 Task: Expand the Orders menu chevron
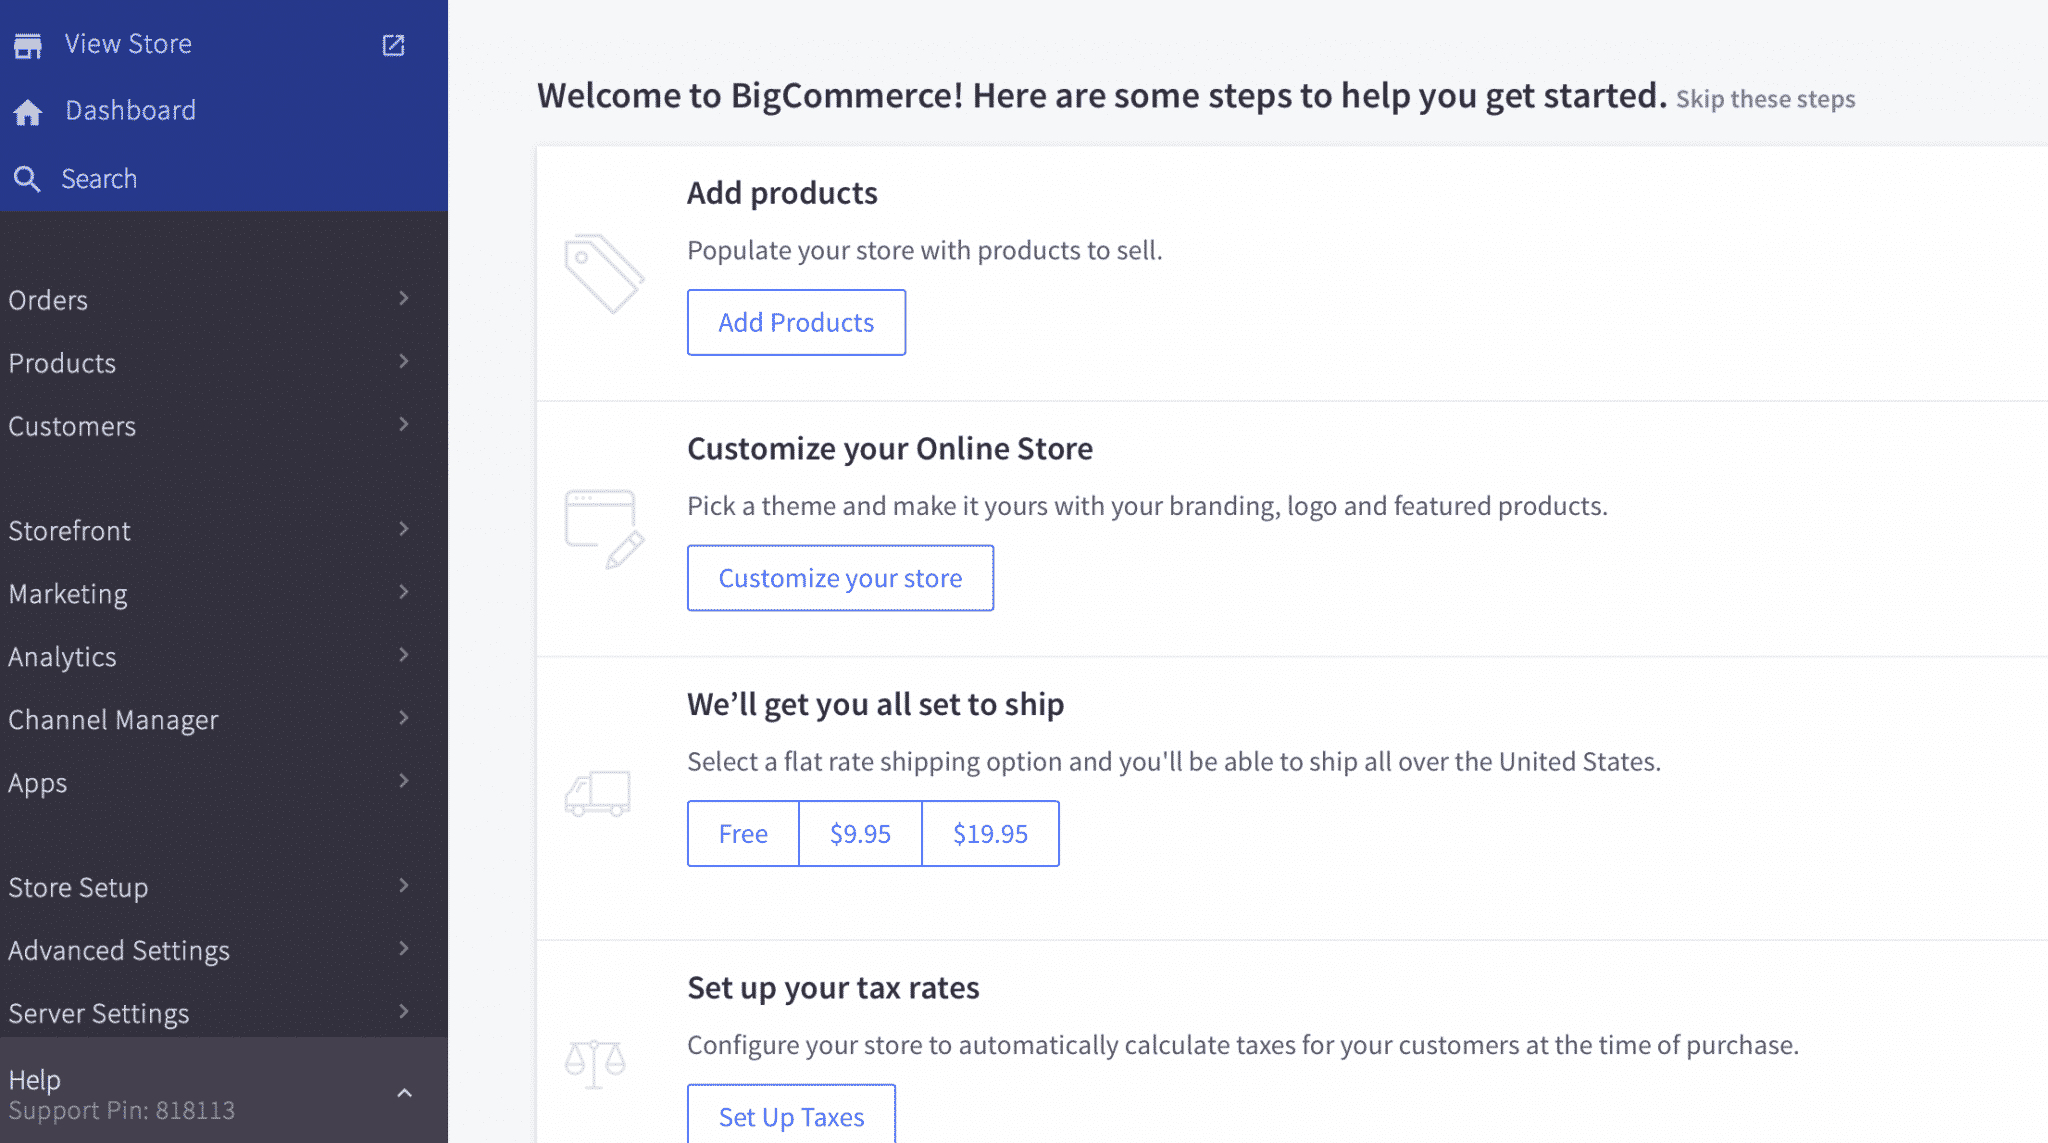pyautogui.click(x=404, y=298)
